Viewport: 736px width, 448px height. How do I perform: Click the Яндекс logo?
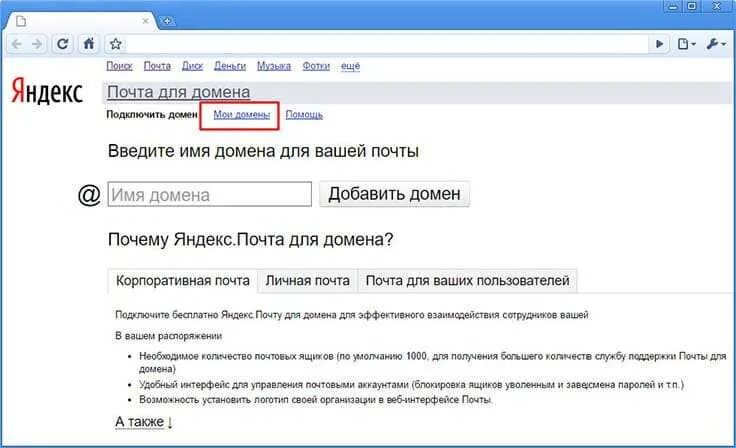tap(47, 91)
